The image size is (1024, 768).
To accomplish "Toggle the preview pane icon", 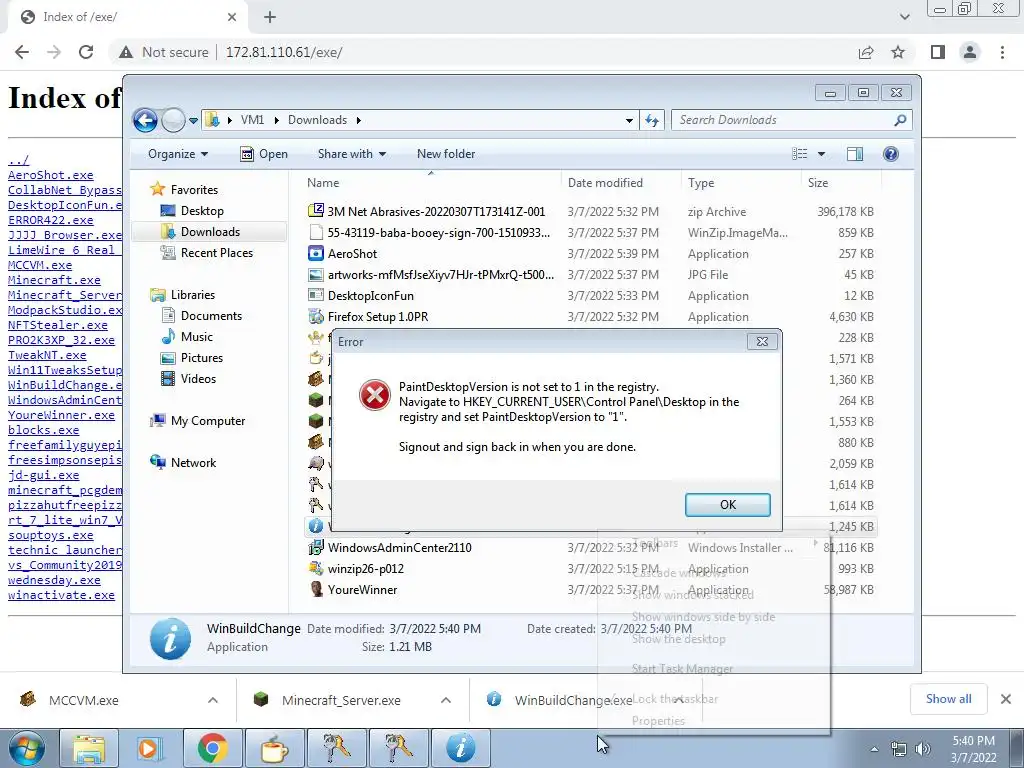I will [855, 154].
